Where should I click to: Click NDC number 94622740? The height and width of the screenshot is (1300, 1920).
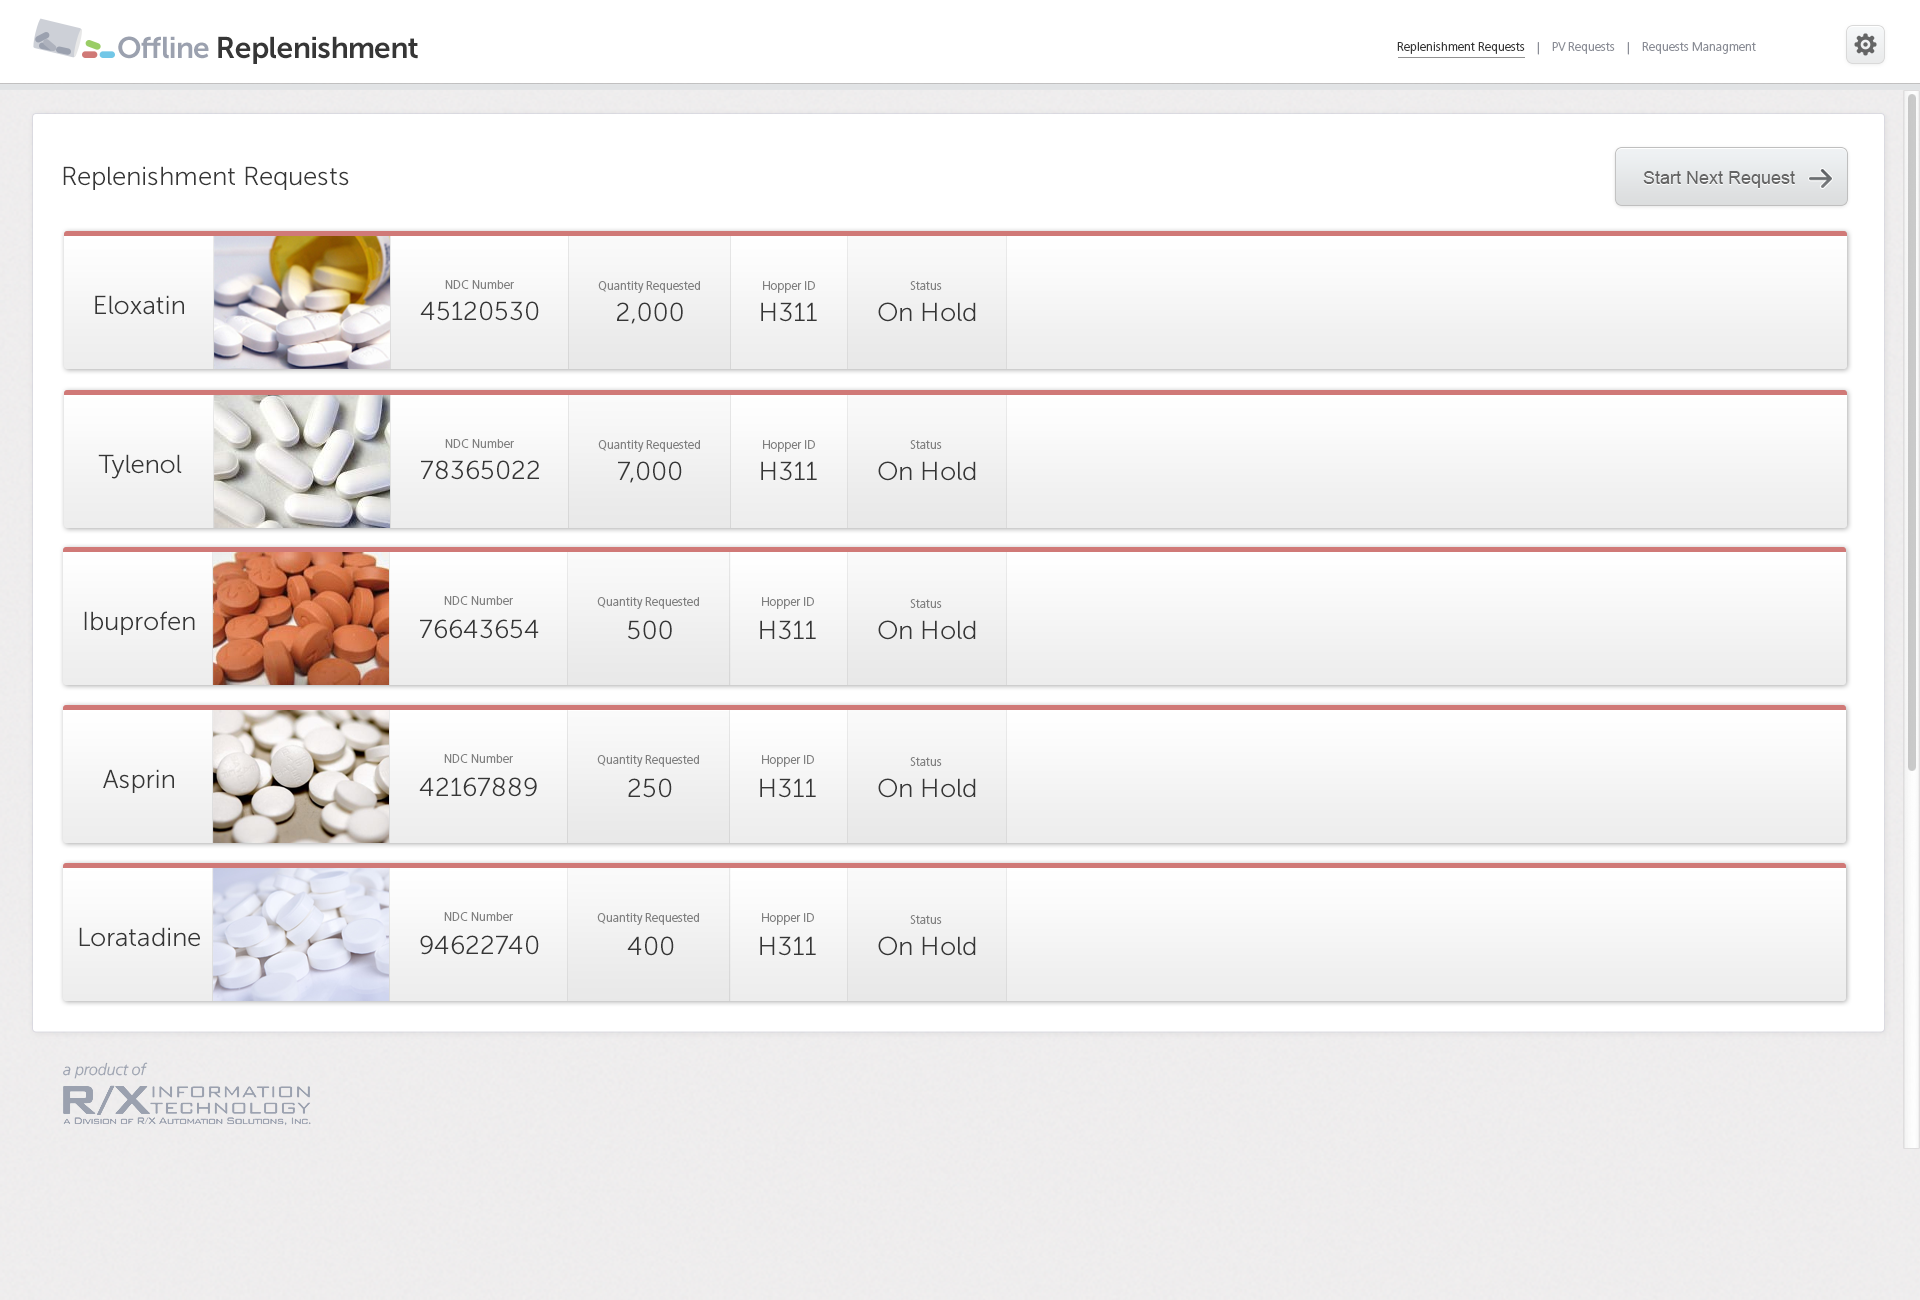[x=479, y=945]
